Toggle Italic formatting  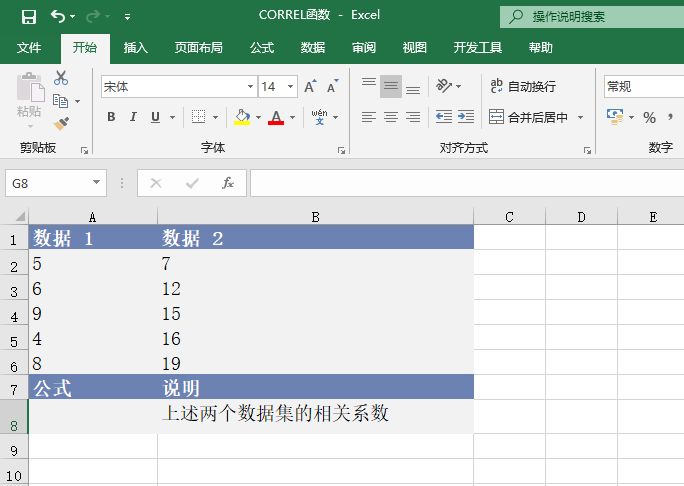134,118
